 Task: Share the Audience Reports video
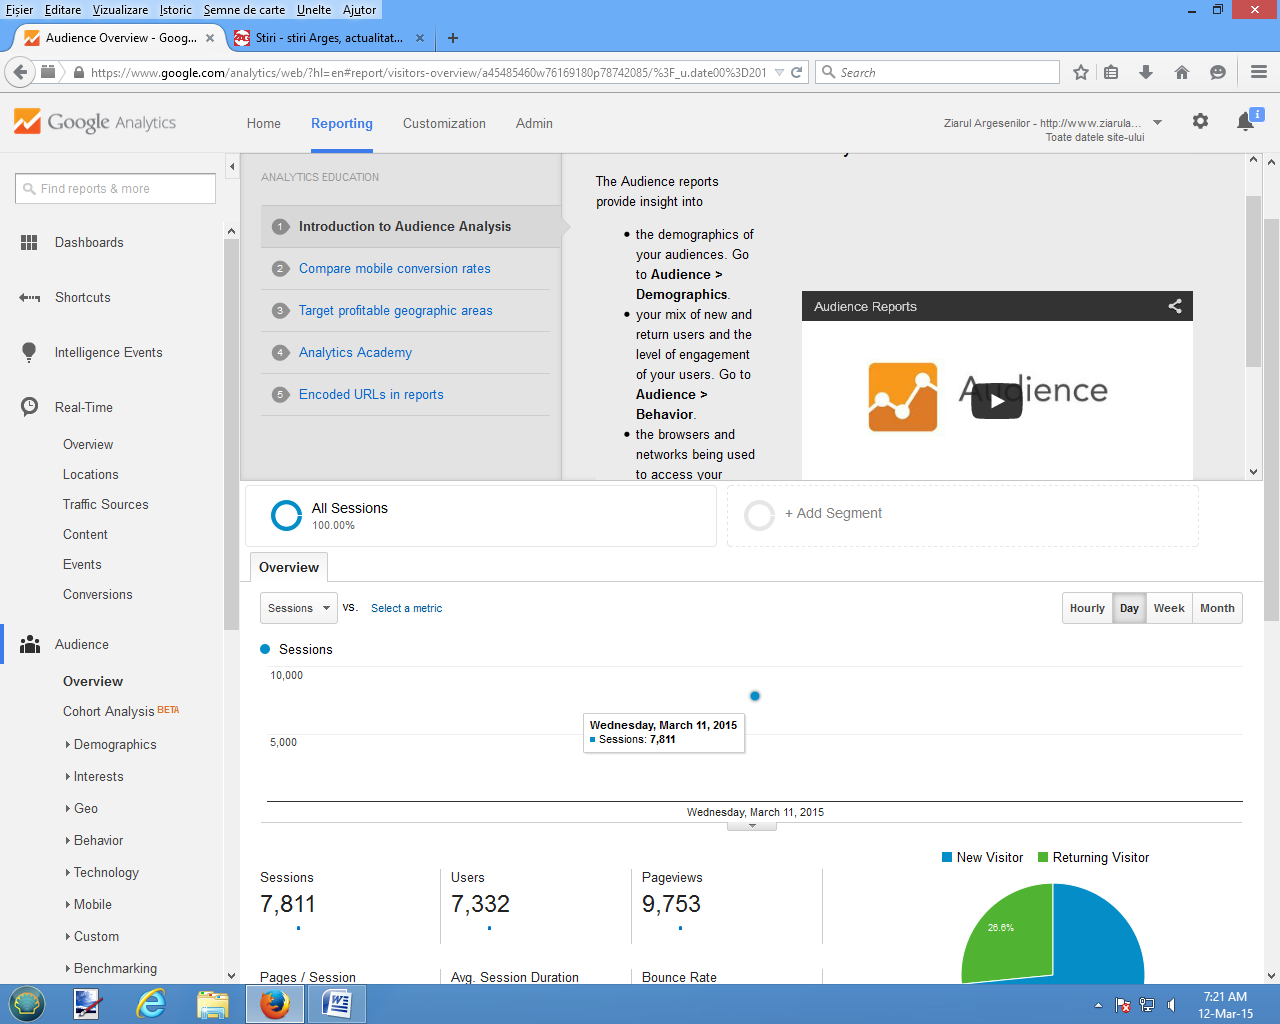pos(1175,306)
